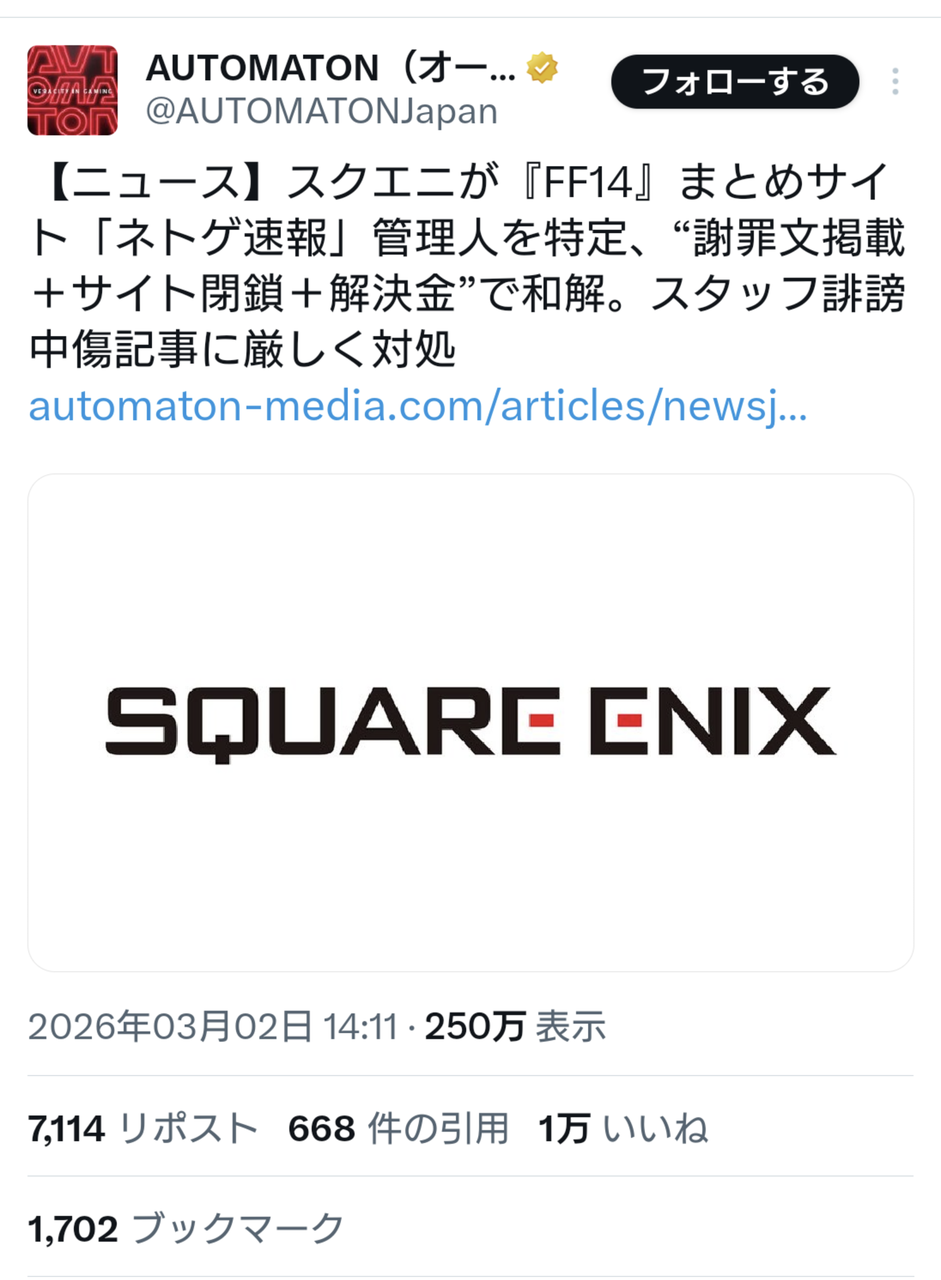Open the automaton-media.com article link
The image size is (941, 1280).
pyautogui.click(x=417, y=408)
